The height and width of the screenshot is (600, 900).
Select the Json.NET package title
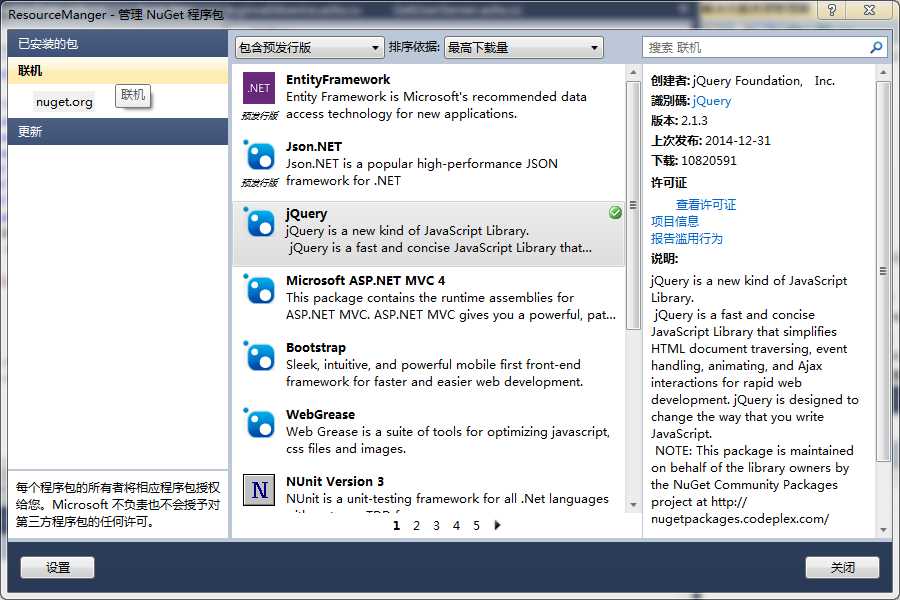[313, 146]
